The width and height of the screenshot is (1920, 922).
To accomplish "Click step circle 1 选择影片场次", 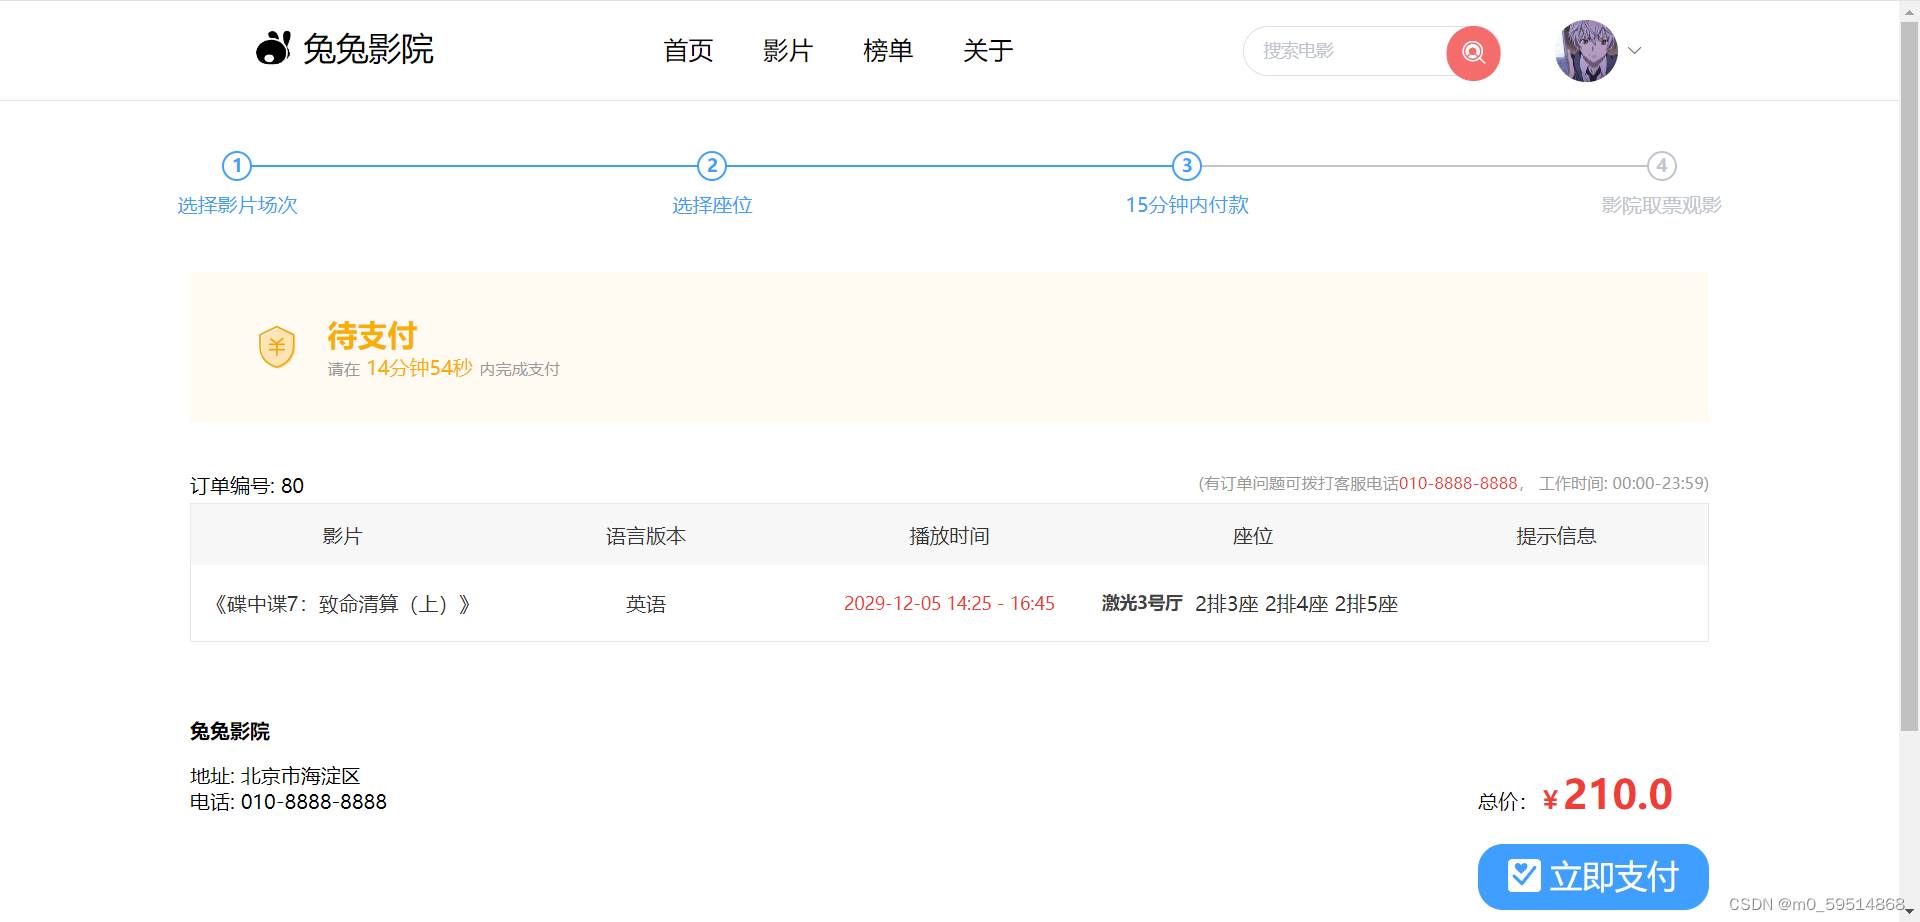I will 237,166.
